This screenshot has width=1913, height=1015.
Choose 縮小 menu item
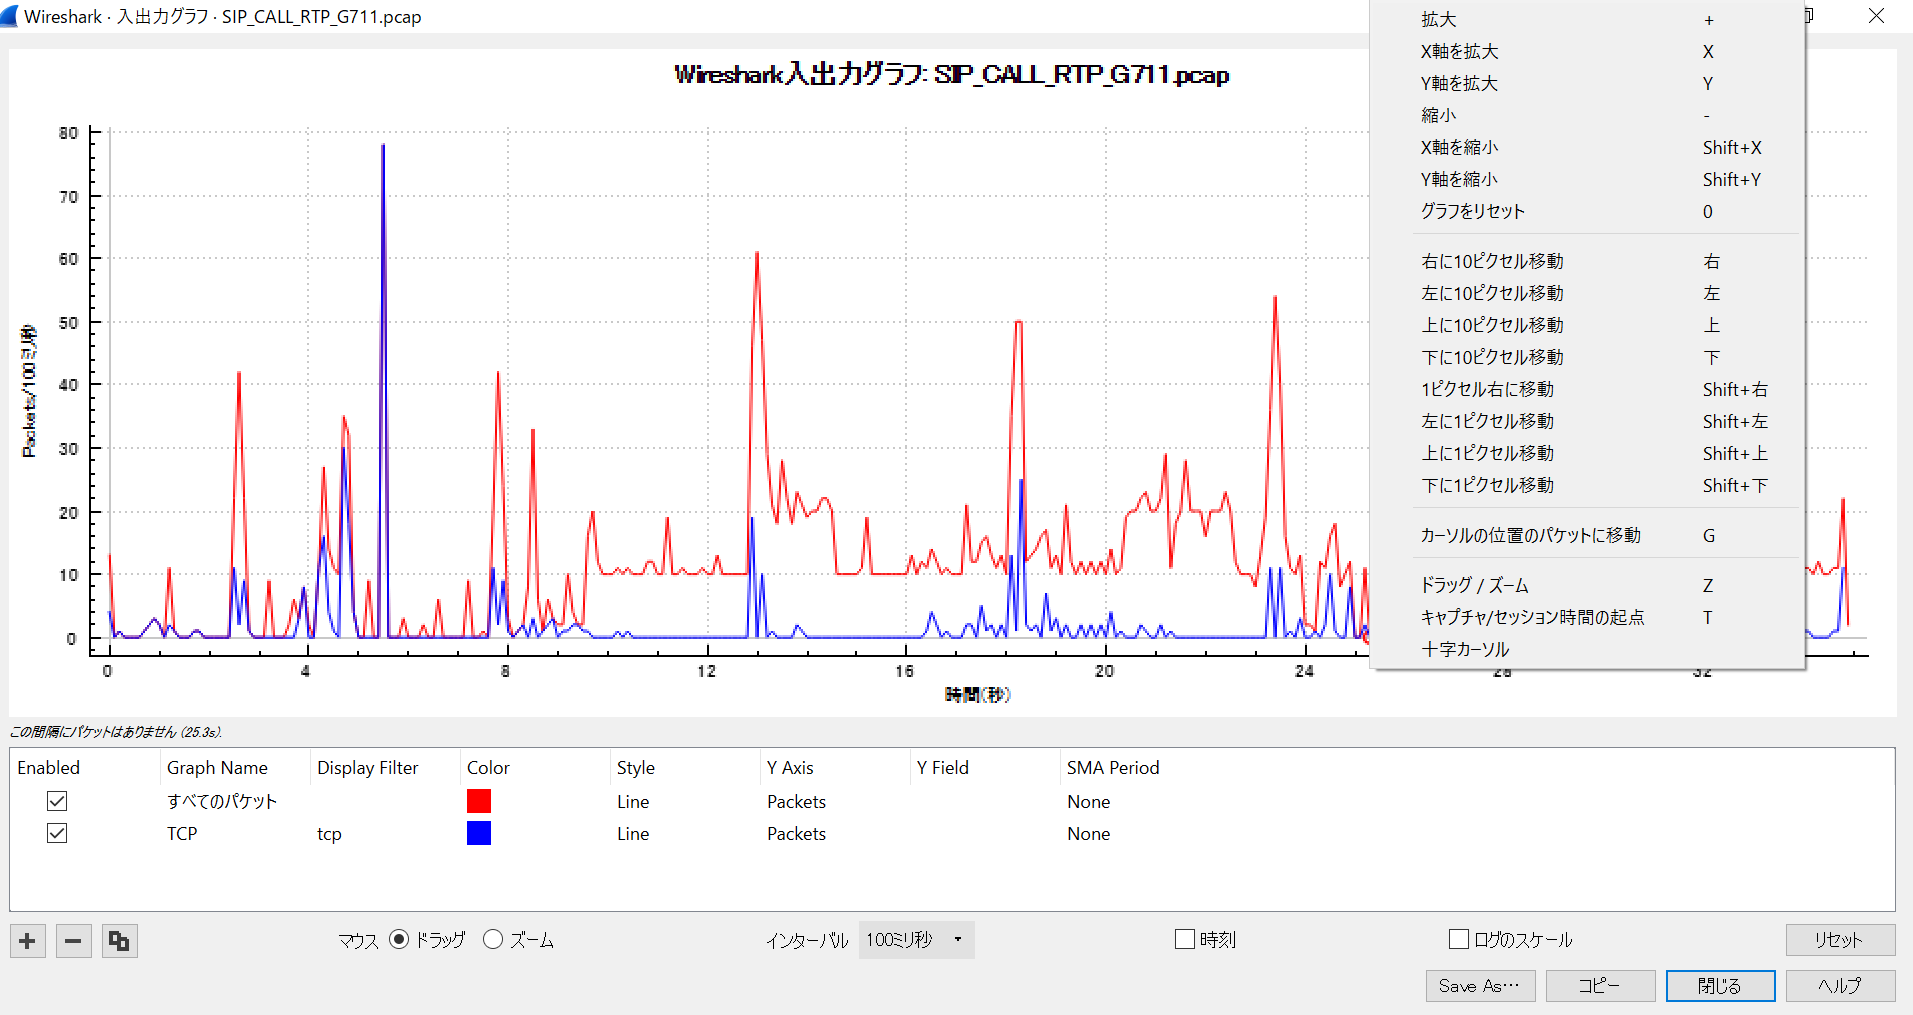pos(1588,115)
